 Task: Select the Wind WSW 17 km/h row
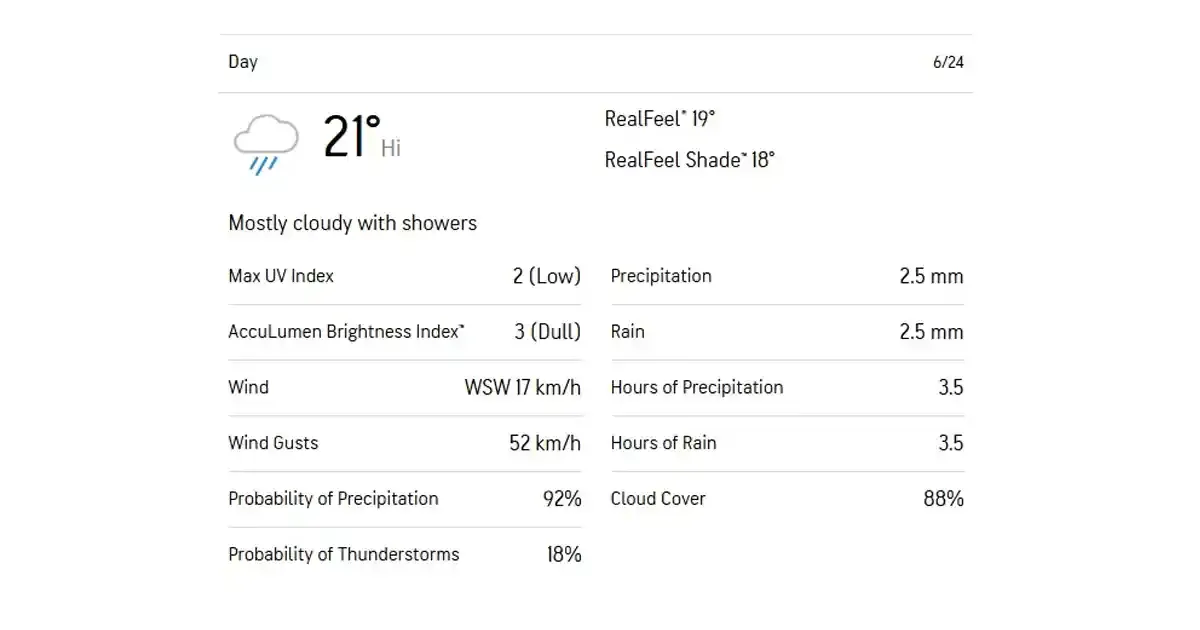pos(405,387)
